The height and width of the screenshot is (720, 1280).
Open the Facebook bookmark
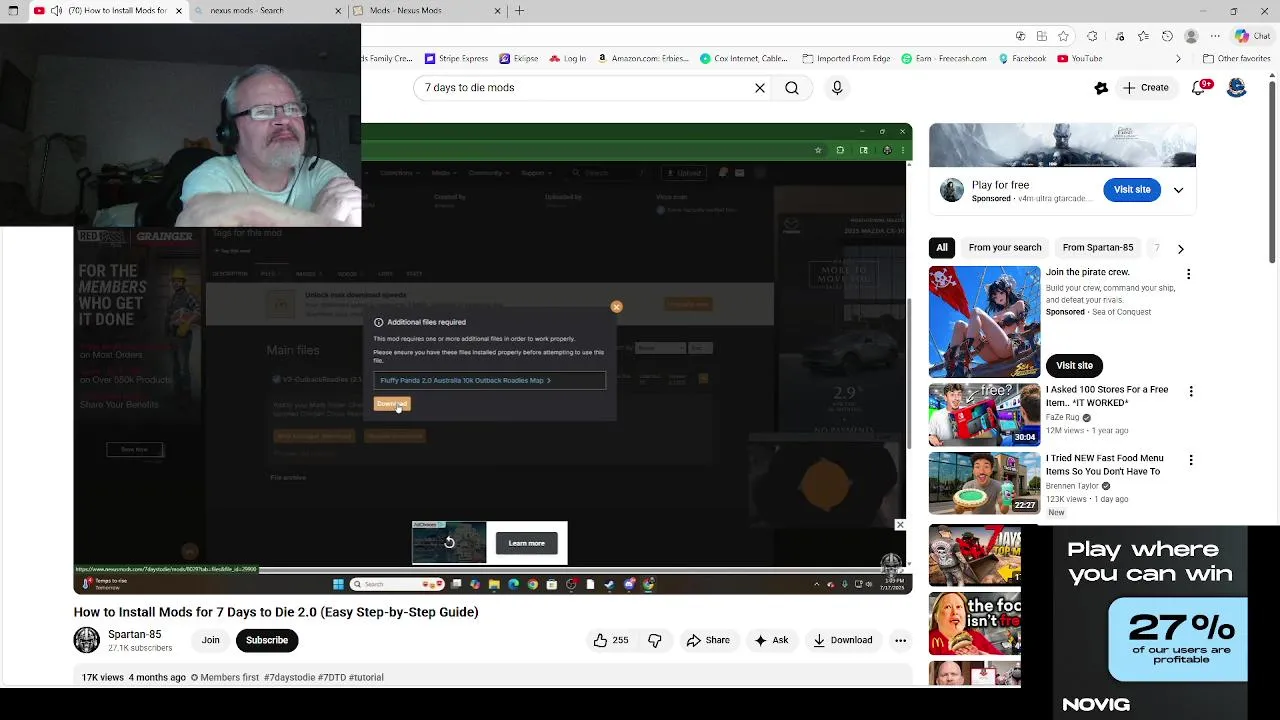(1022, 59)
